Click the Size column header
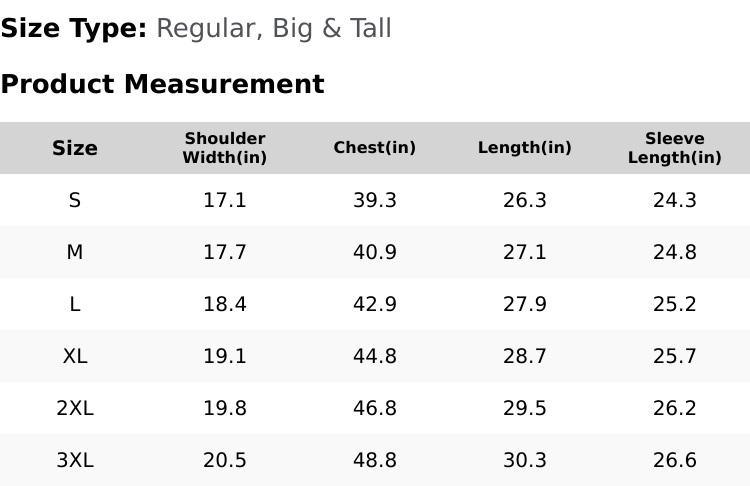This screenshot has height=486, width=750. pos(75,148)
